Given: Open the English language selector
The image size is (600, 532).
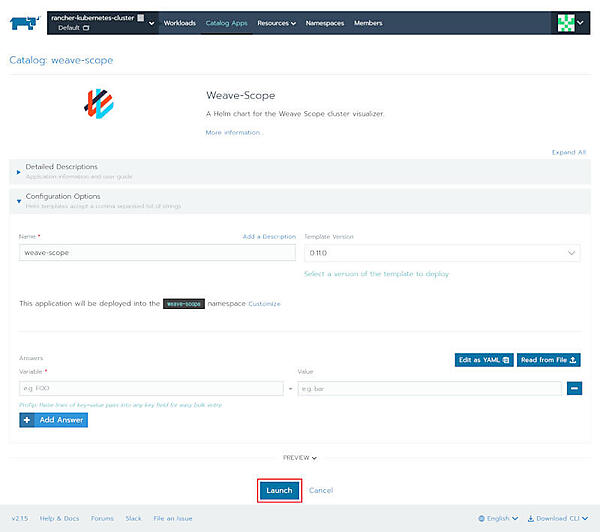Looking at the screenshot, I should (x=498, y=518).
